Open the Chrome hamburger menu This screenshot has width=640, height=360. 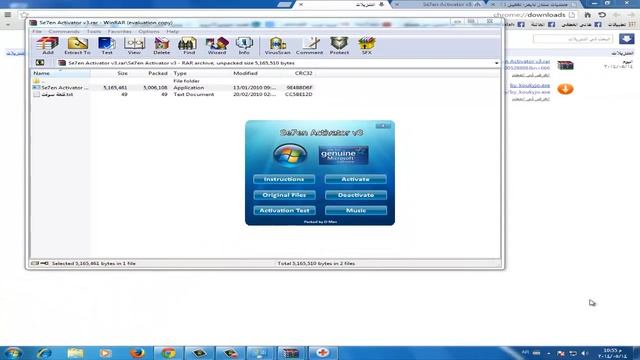8,15
